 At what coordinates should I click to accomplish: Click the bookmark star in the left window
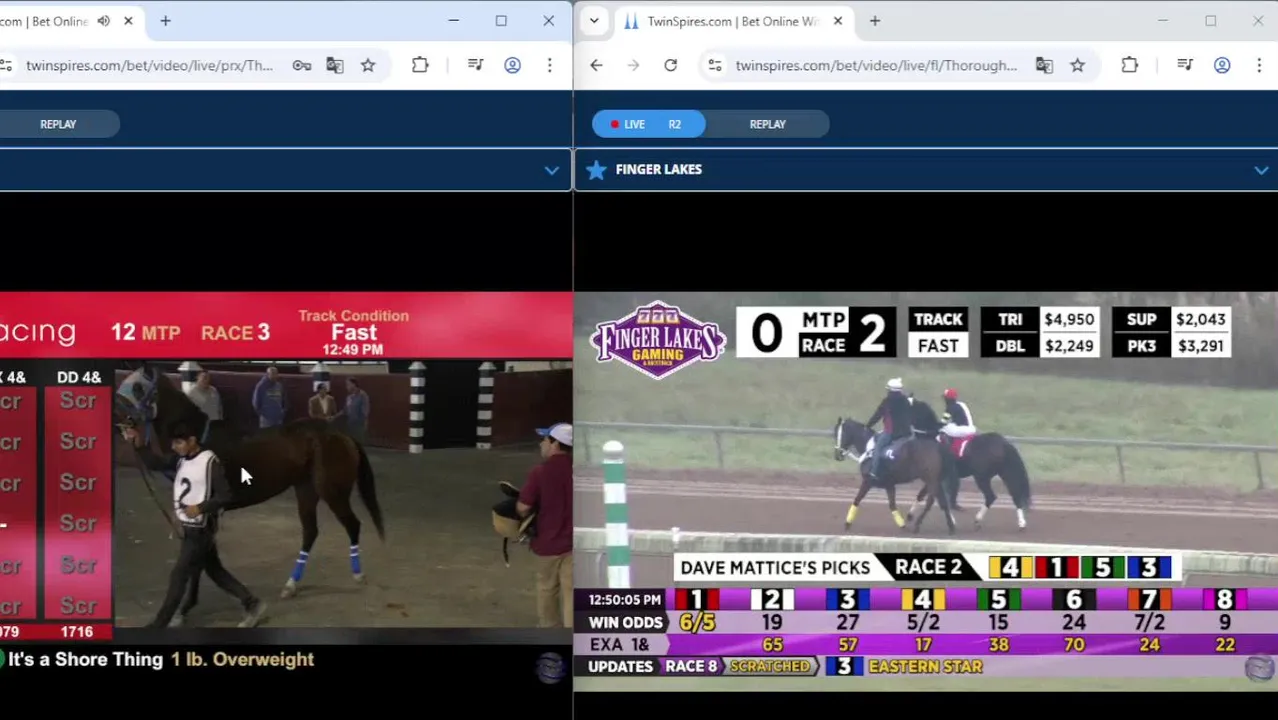[x=368, y=65]
